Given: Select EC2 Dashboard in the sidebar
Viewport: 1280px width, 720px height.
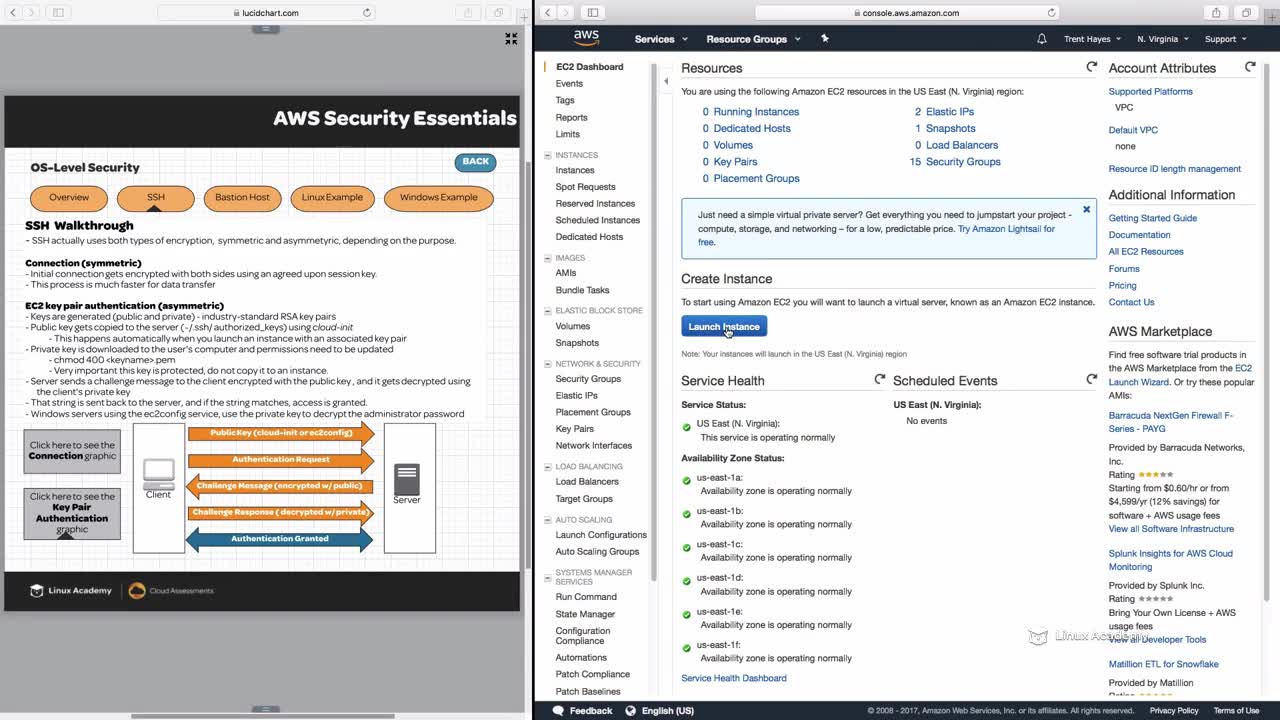Looking at the screenshot, I should [x=589, y=67].
